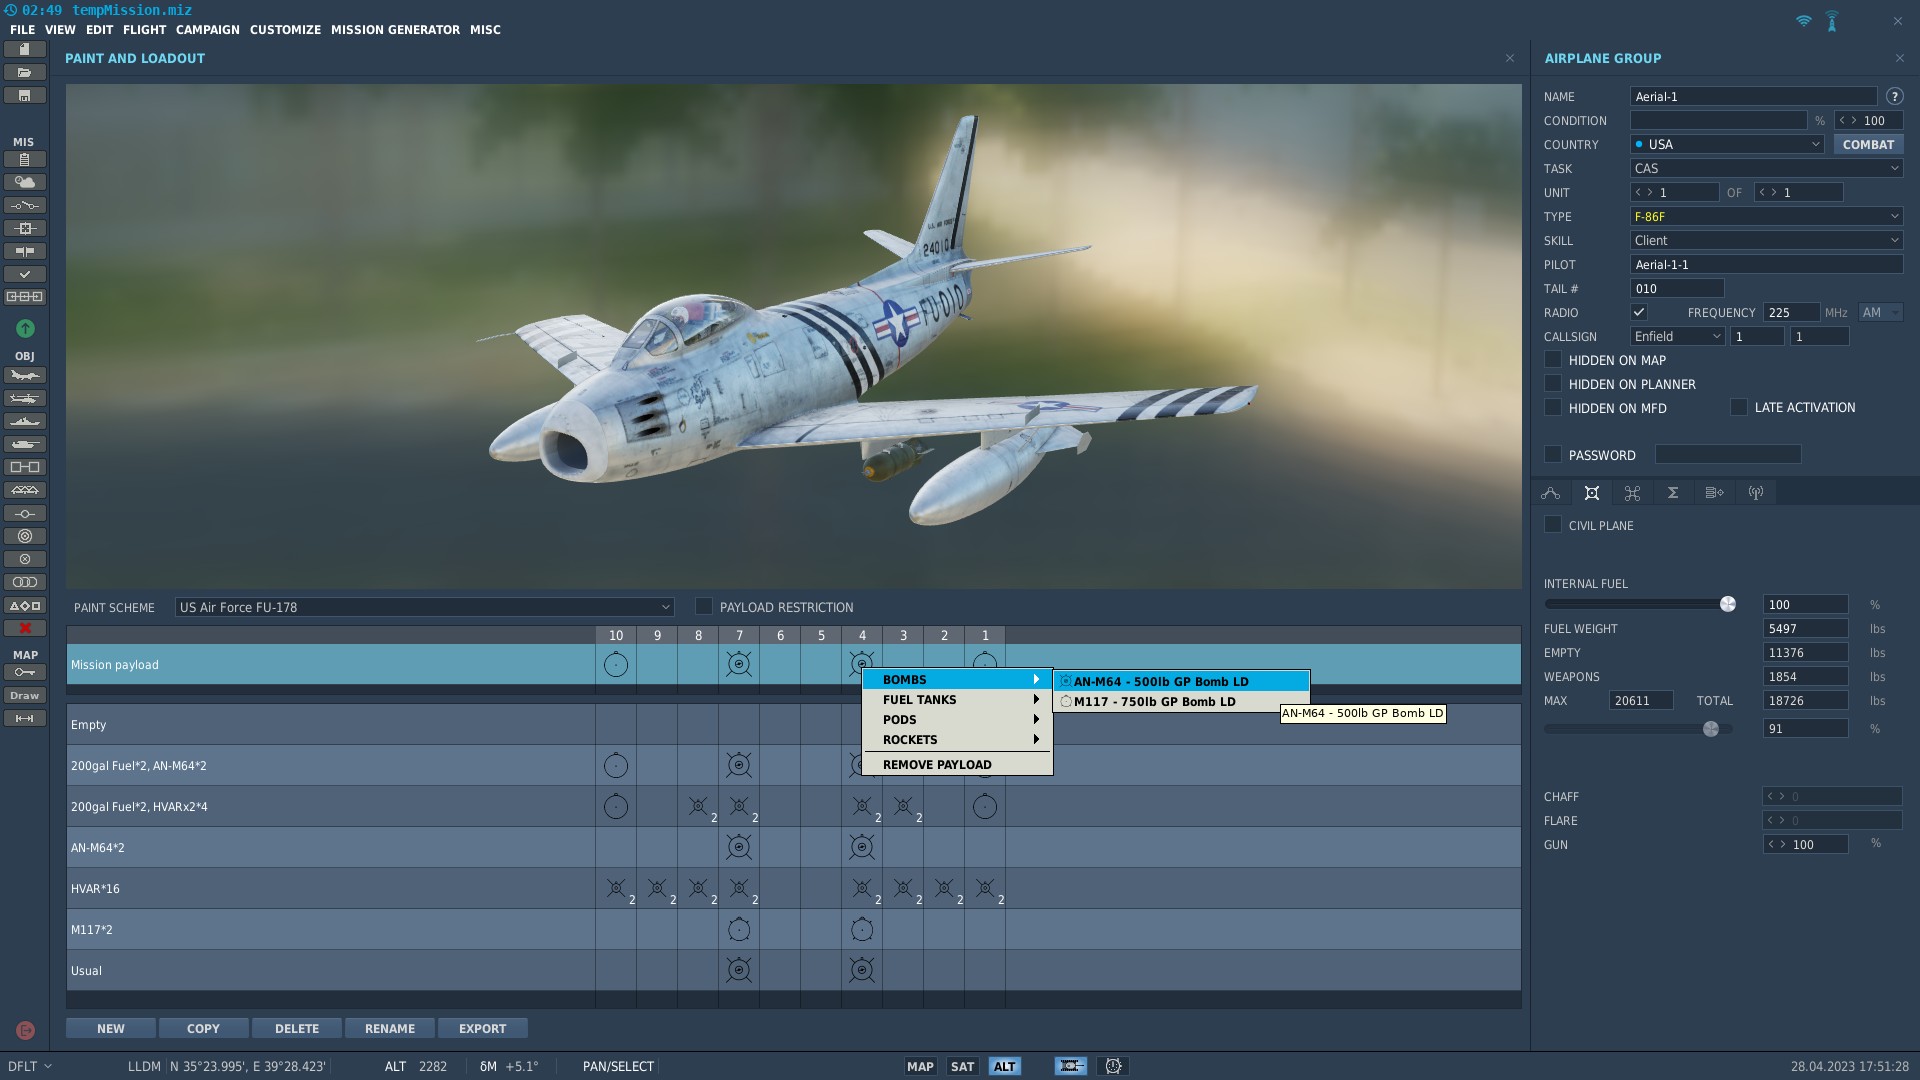This screenshot has width=1920, height=1080.
Task: Choose AN-M64 500lb GP Bomb LD
Action: coord(1182,681)
